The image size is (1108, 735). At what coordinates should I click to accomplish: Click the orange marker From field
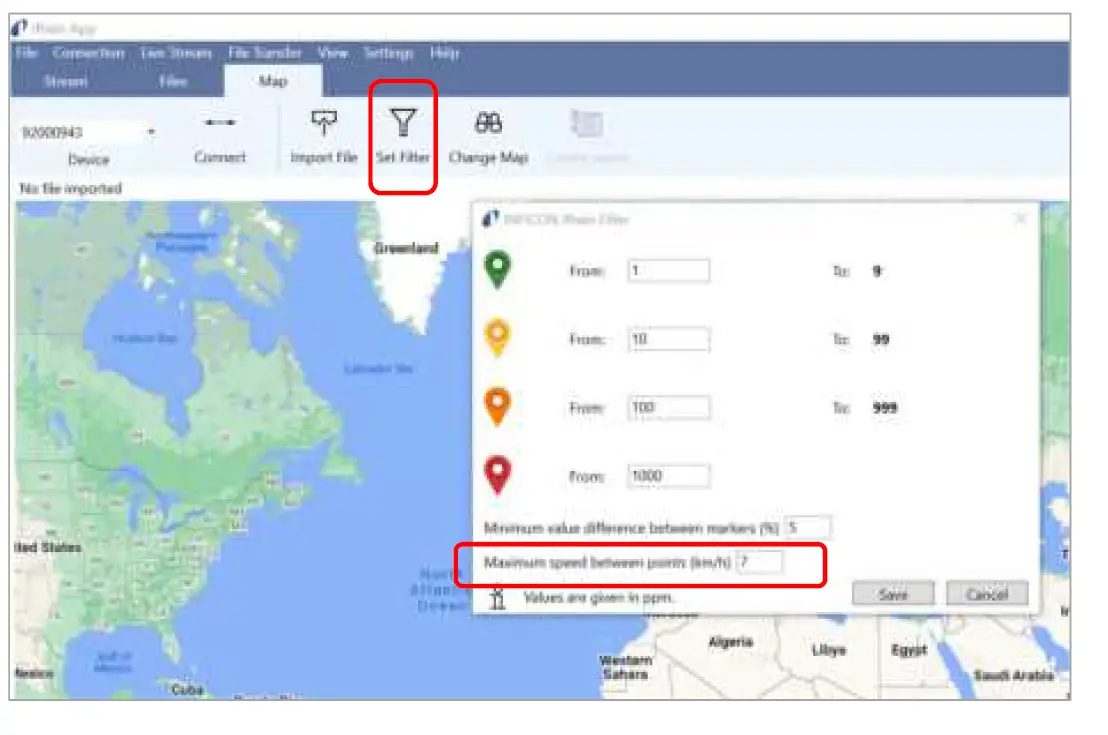tap(668, 408)
